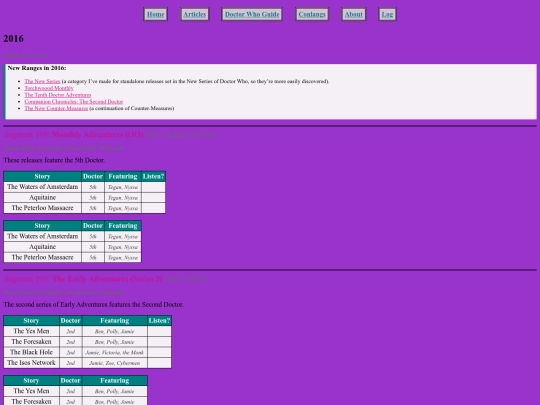
Task: Open the Torchwood Monthly link
Action: coord(49,88)
